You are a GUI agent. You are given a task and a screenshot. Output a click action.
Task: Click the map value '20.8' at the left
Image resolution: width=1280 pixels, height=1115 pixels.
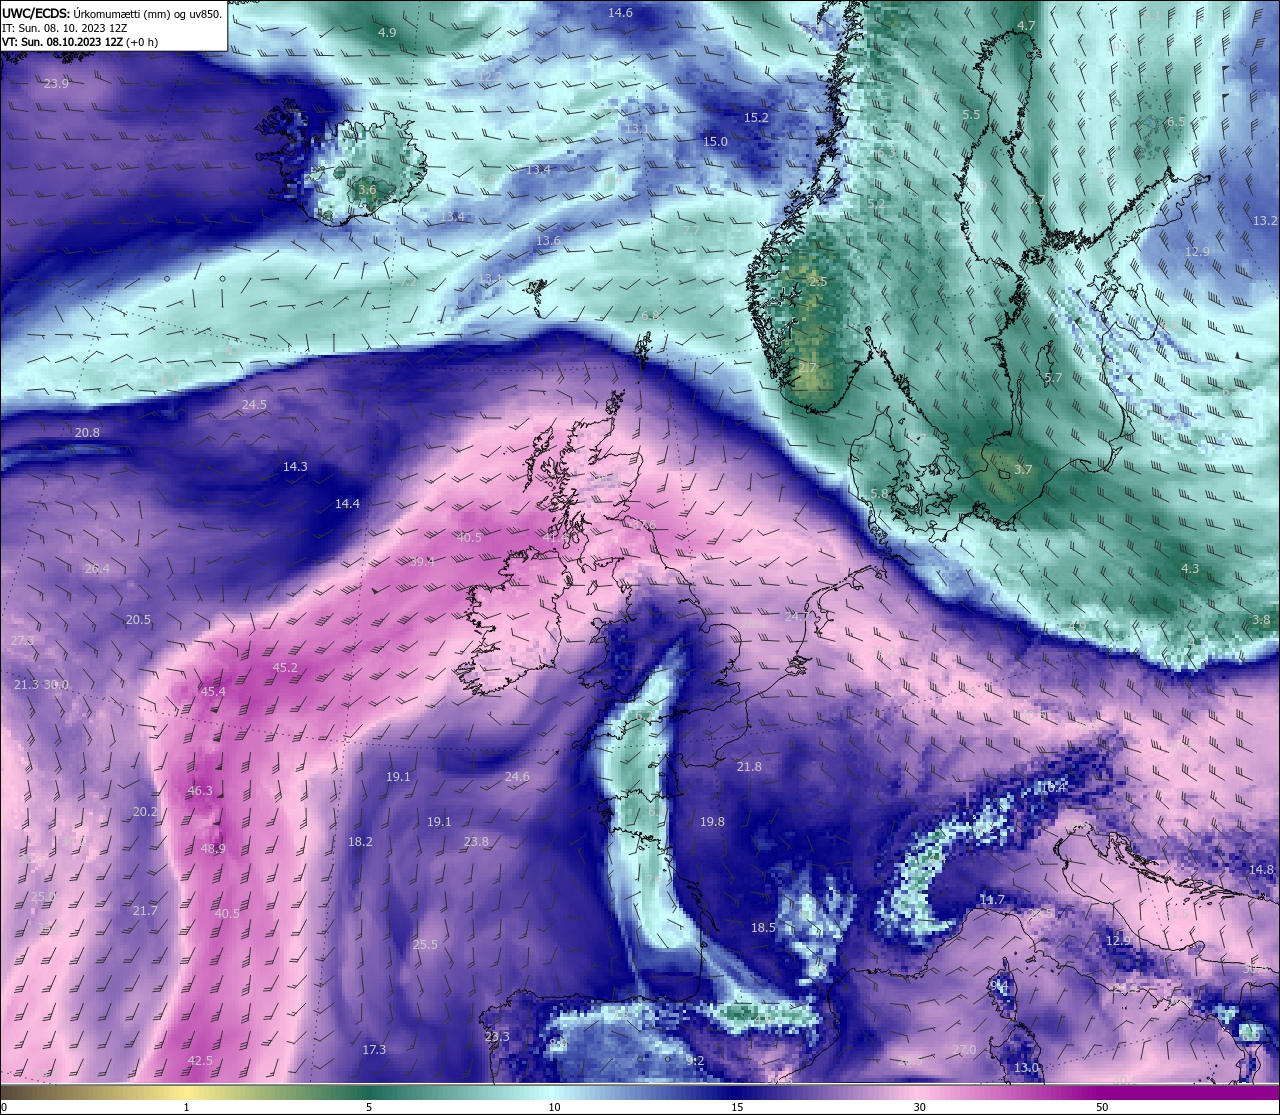pos(87,432)
